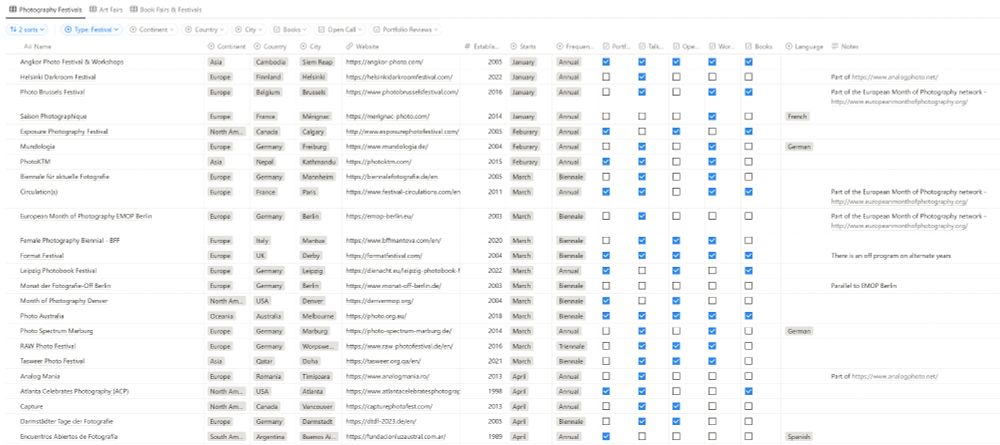Open the photobrusselsfestival.com website link
Screen dimensions: 1000x445
pyautogui.click(x=402, y=92)
